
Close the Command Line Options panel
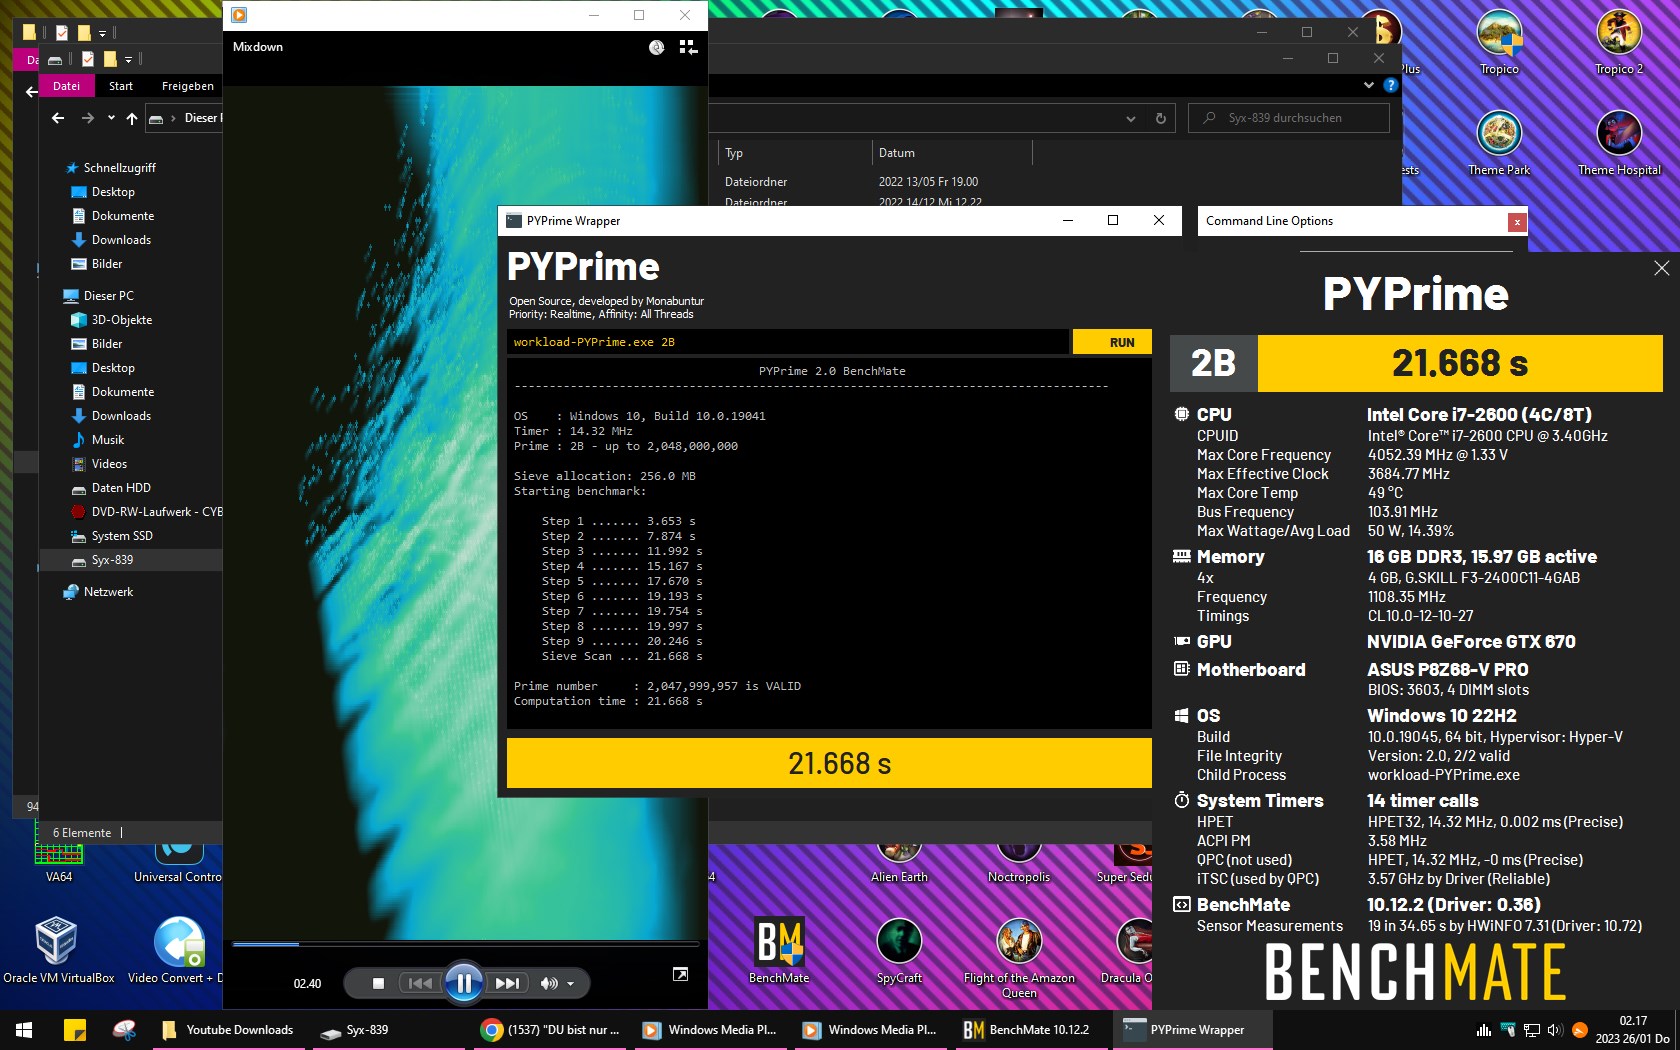(x=1517, y=222)
